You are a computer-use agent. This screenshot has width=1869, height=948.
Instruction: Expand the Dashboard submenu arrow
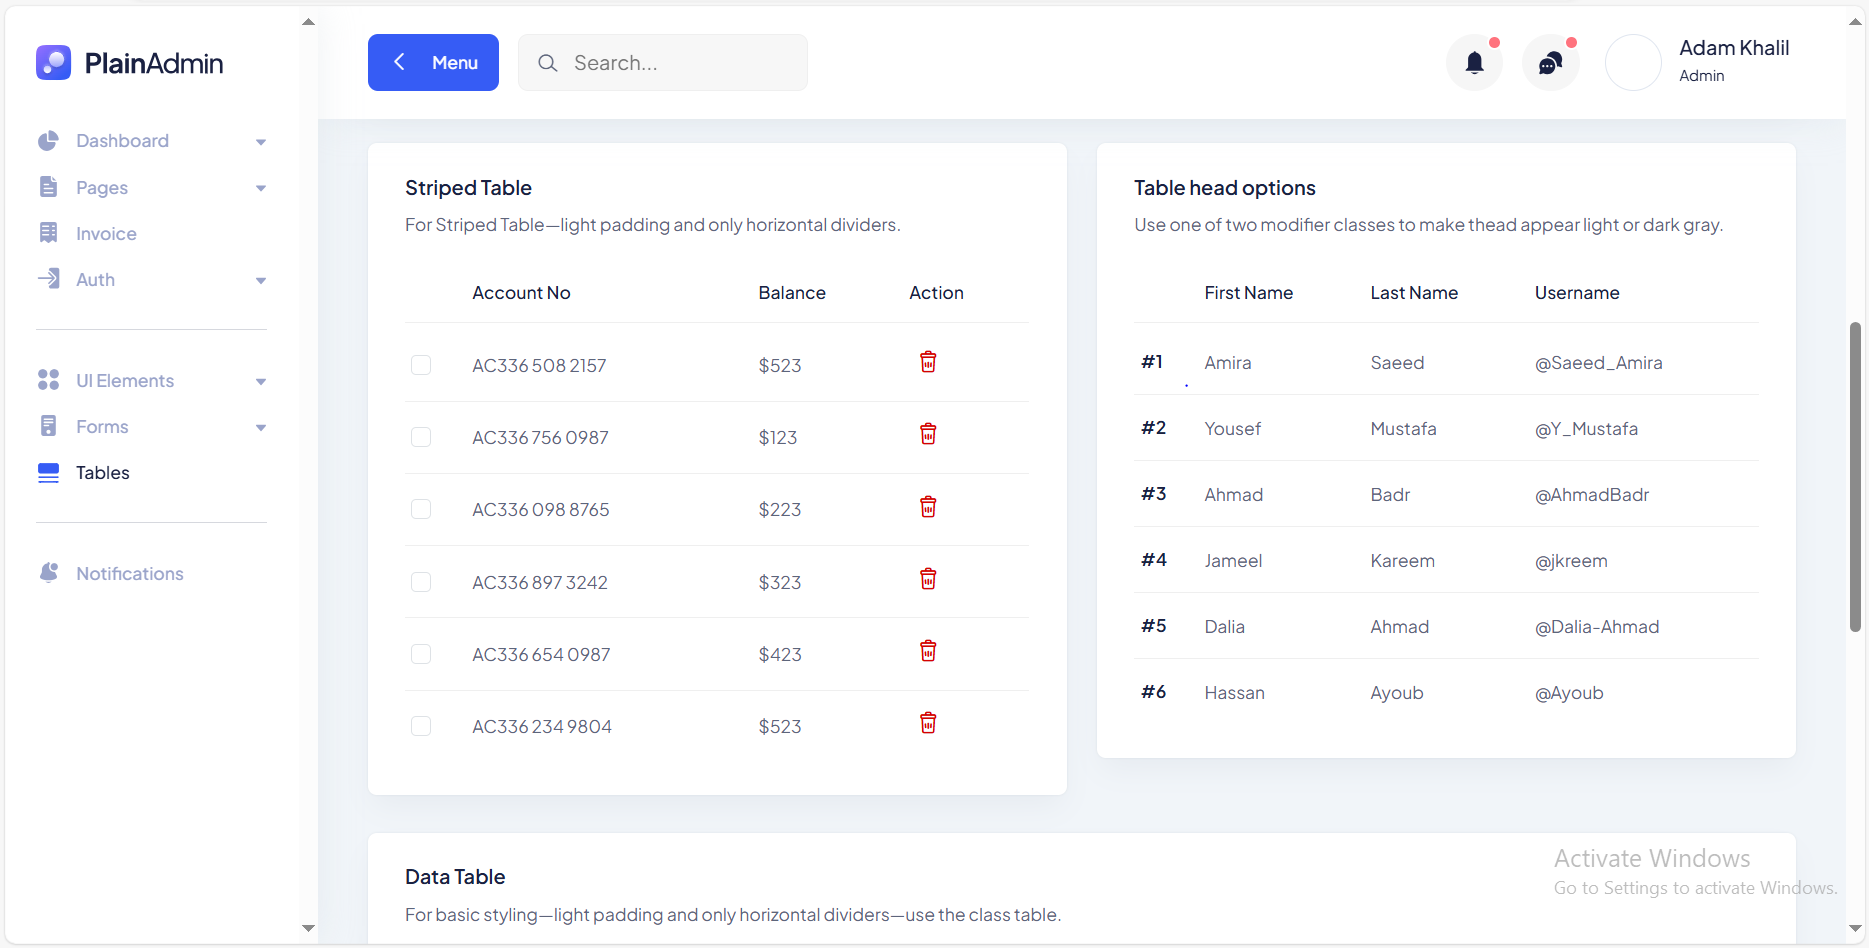(261, 142)
